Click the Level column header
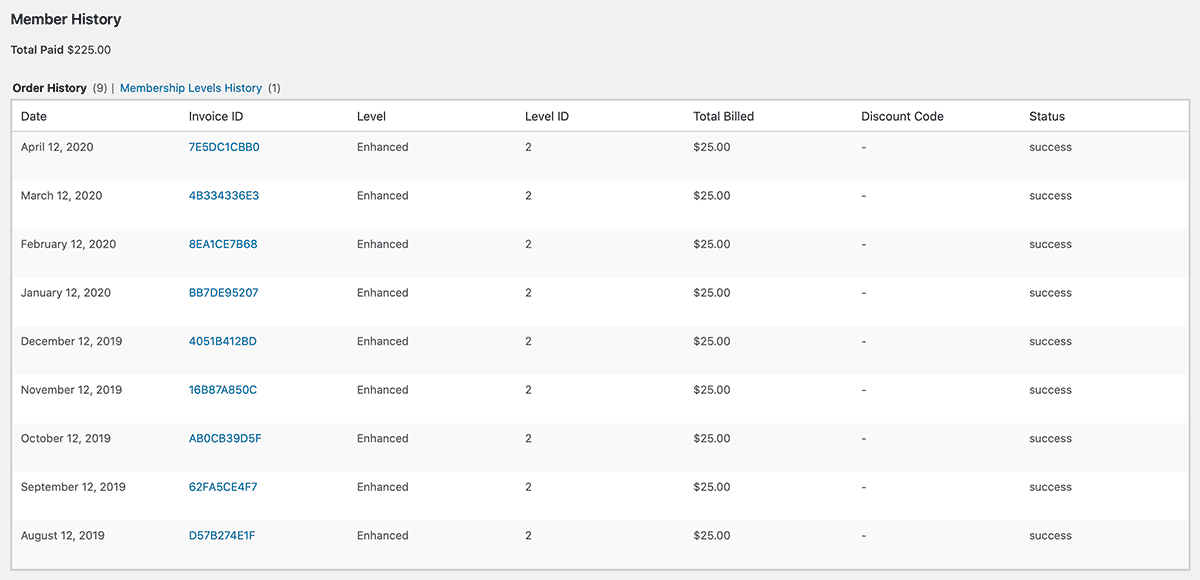1200x580 pixels. coord(372,116)
